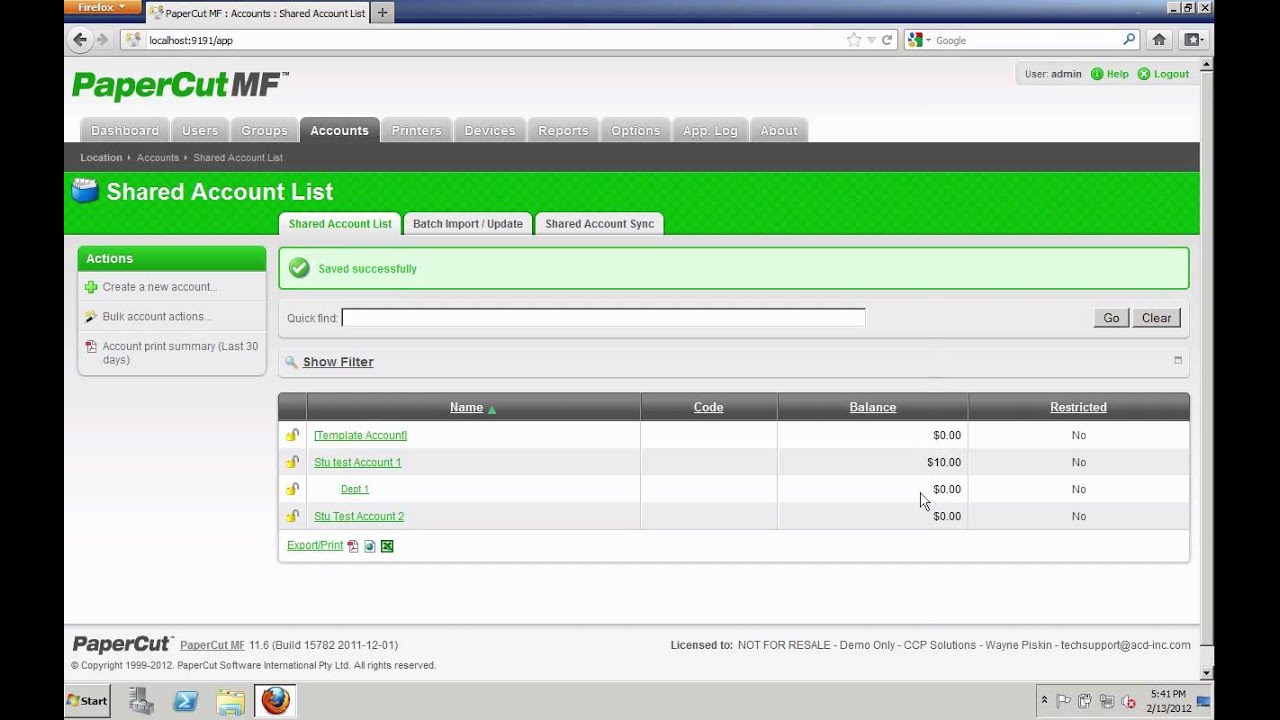1280x720 pixels.
Task: Open the About tab
Action: [779, 130]
